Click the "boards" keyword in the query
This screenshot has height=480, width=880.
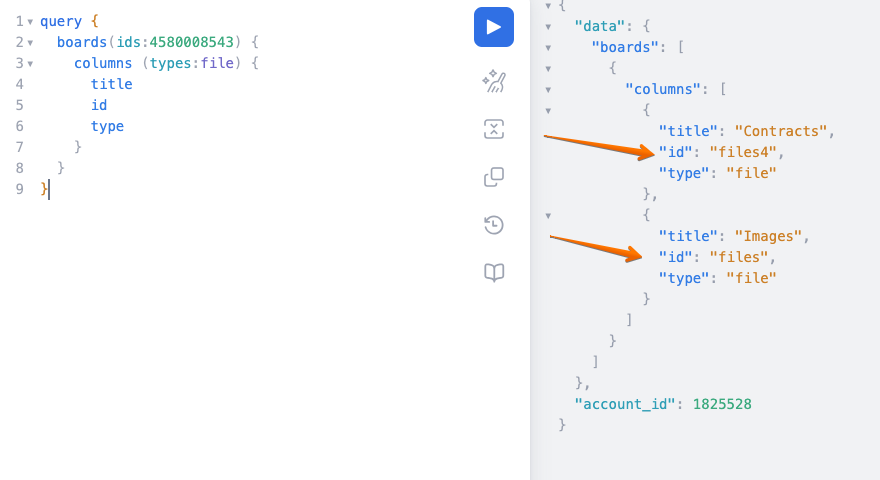[x=82, y=42]
